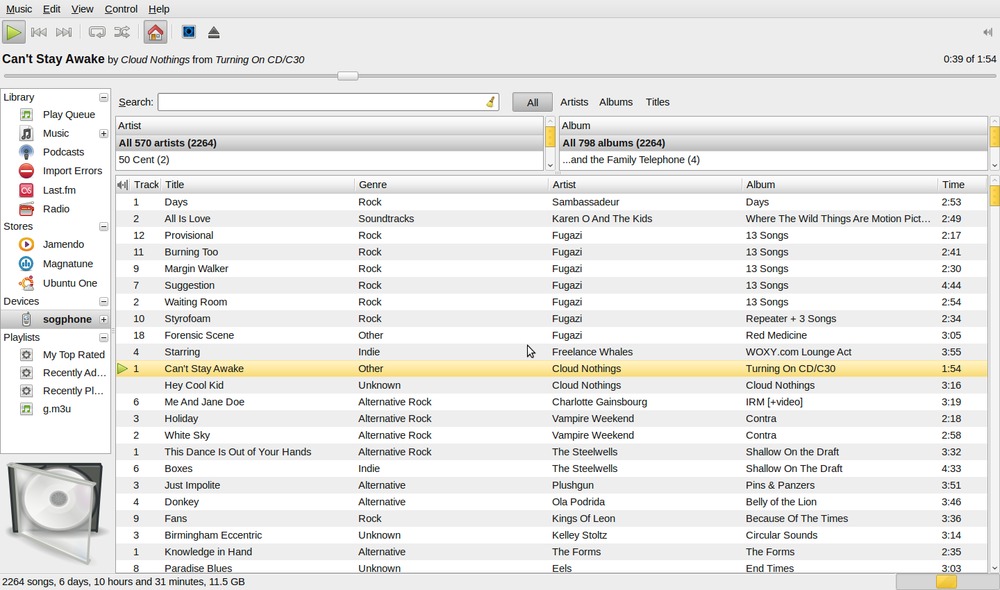Image resolution: width=1000 pixels, height=590 pixels.
Task: Filter search by Artists
Action: click(x=574, y=102)
